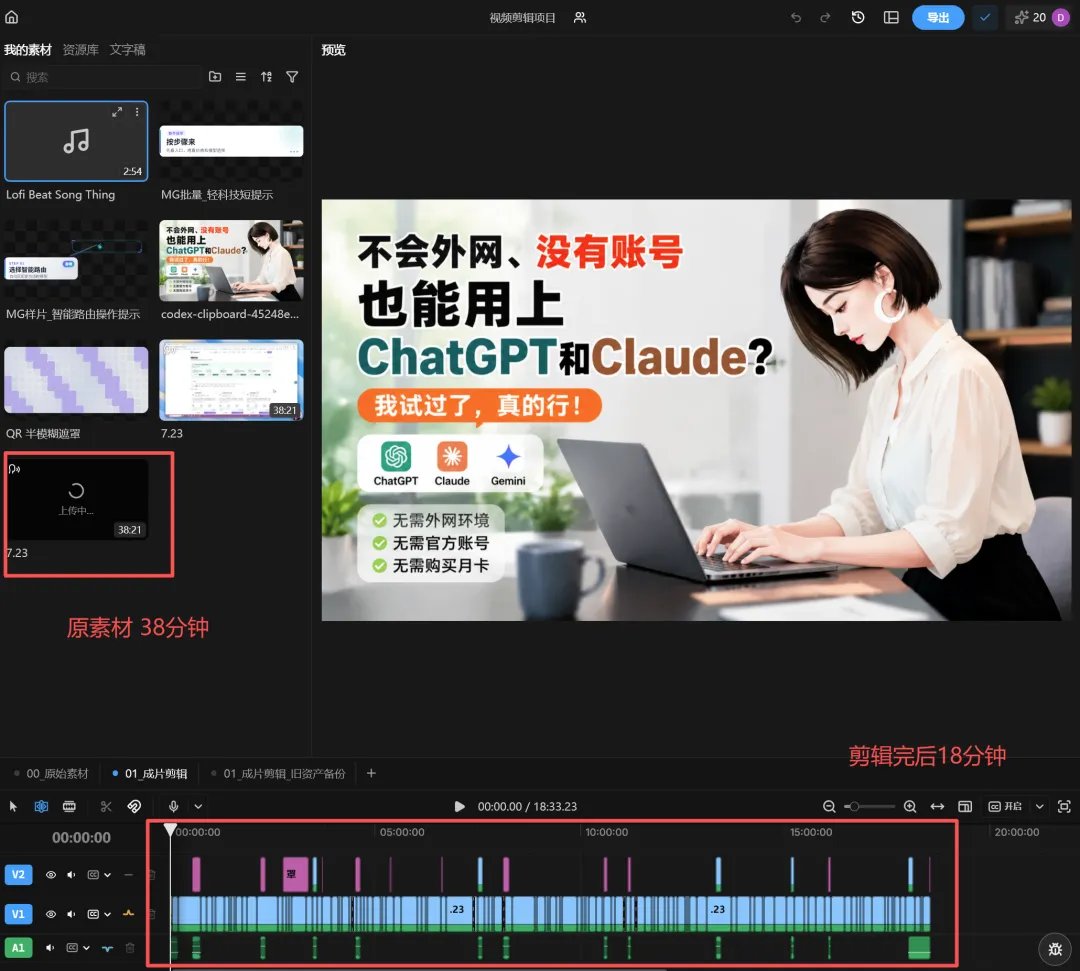
Task: Switch media panel to list view
Action: tap(240, 77)
